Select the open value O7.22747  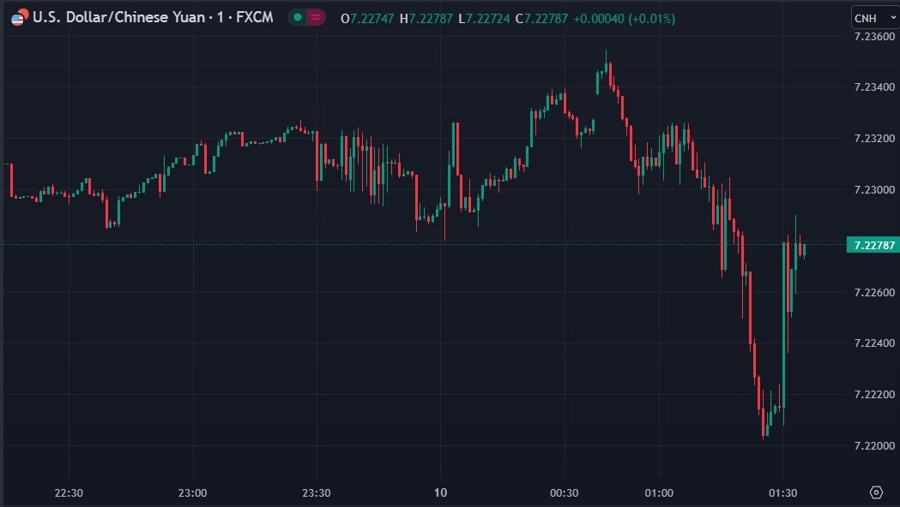367,19
